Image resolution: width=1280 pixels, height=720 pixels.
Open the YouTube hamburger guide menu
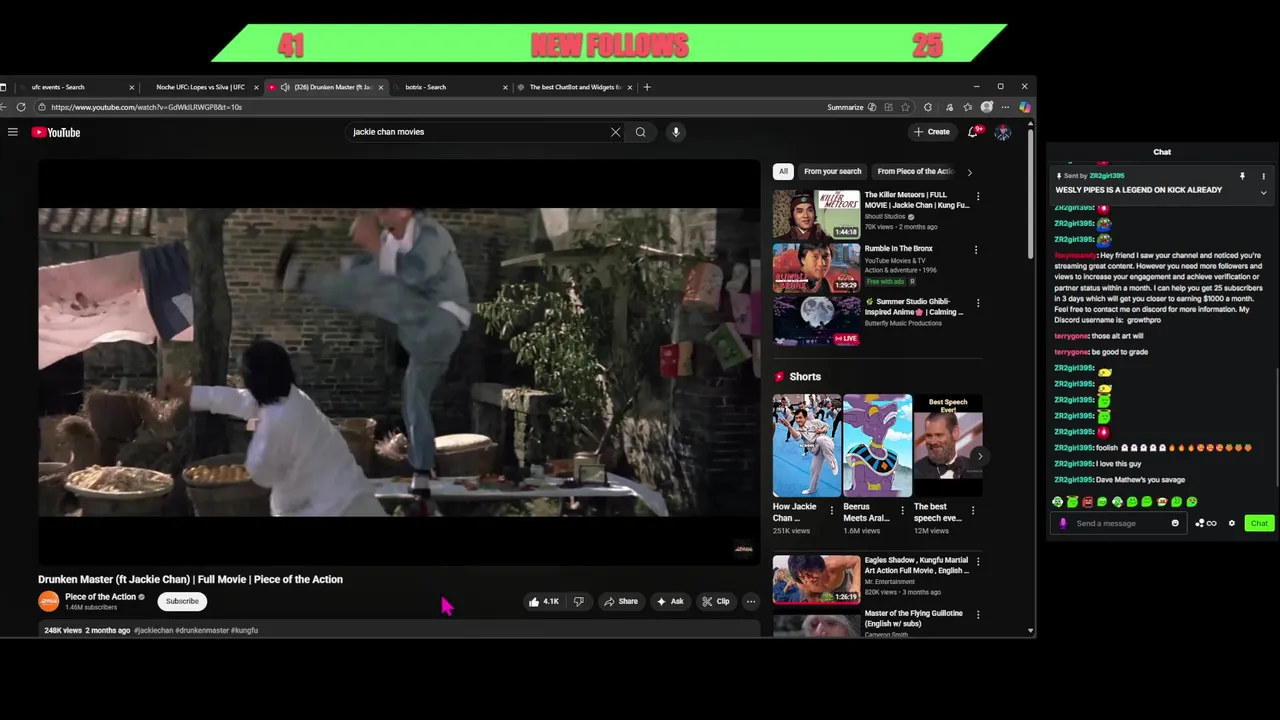(x=12, y=132)
